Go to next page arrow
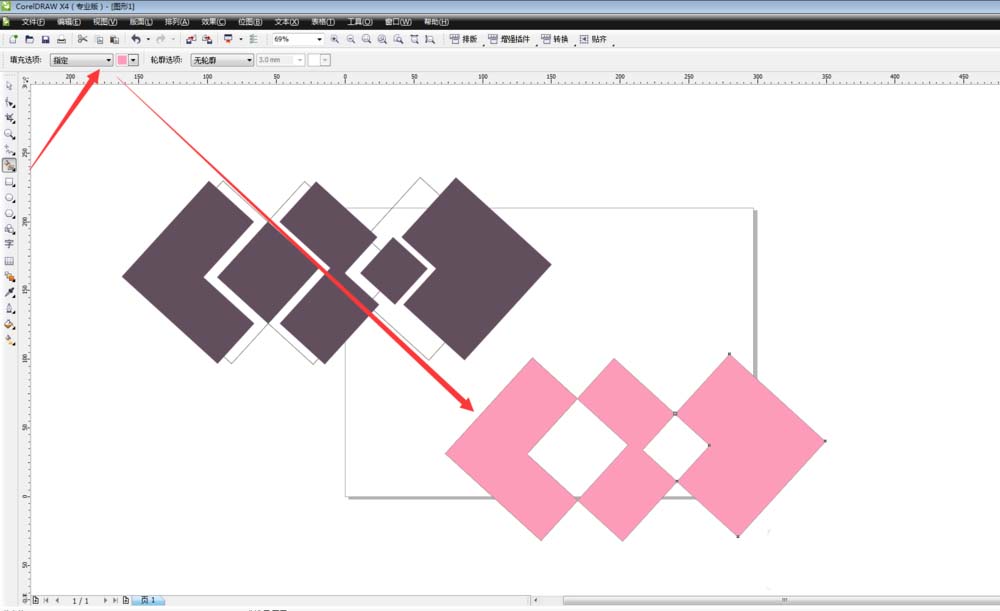Screen dimensions: 1000x611 [x=105, y=600]
